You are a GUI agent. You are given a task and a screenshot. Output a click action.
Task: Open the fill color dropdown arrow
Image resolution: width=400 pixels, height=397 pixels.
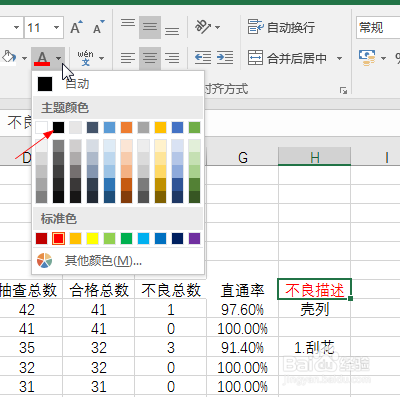pyautogui.click(x=24, y=58)
